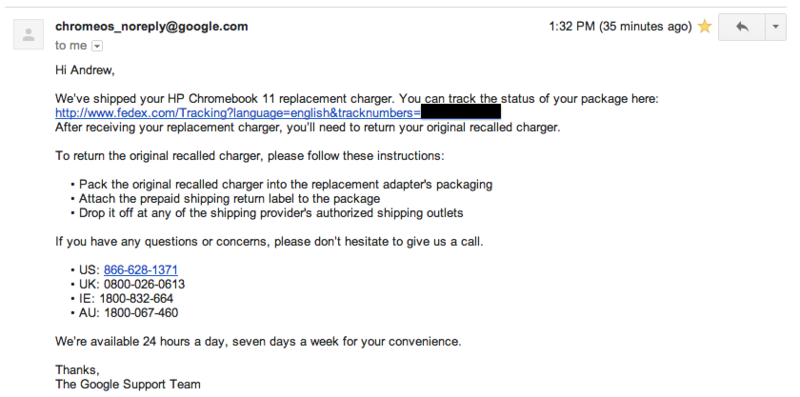Viewport: 800px width, 397px height.
Task: Click the 'to me' recipient text
Action: pyautogui.click(x=71, y=46)
